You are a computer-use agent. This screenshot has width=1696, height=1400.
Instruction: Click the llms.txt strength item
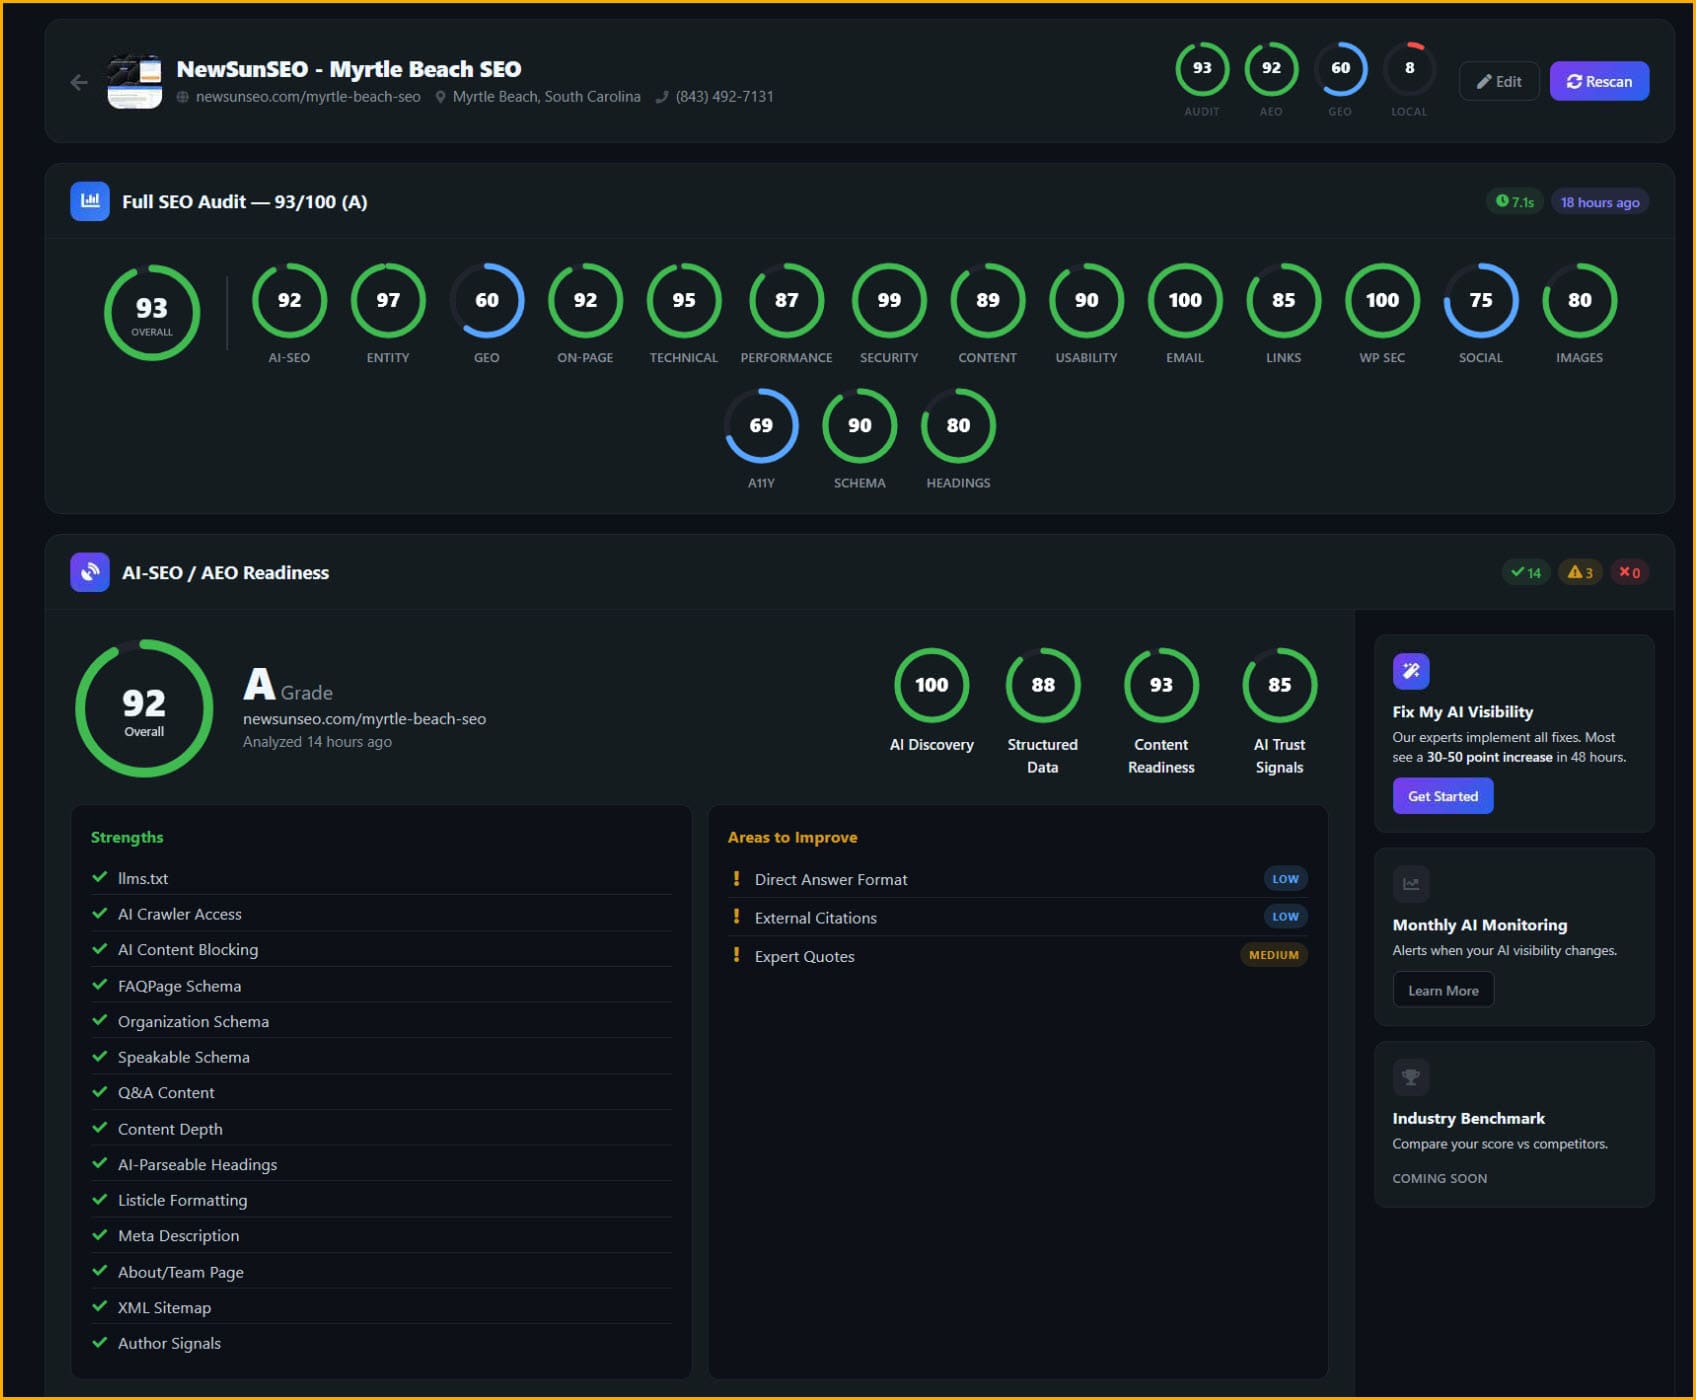click(x=143, y=878)
